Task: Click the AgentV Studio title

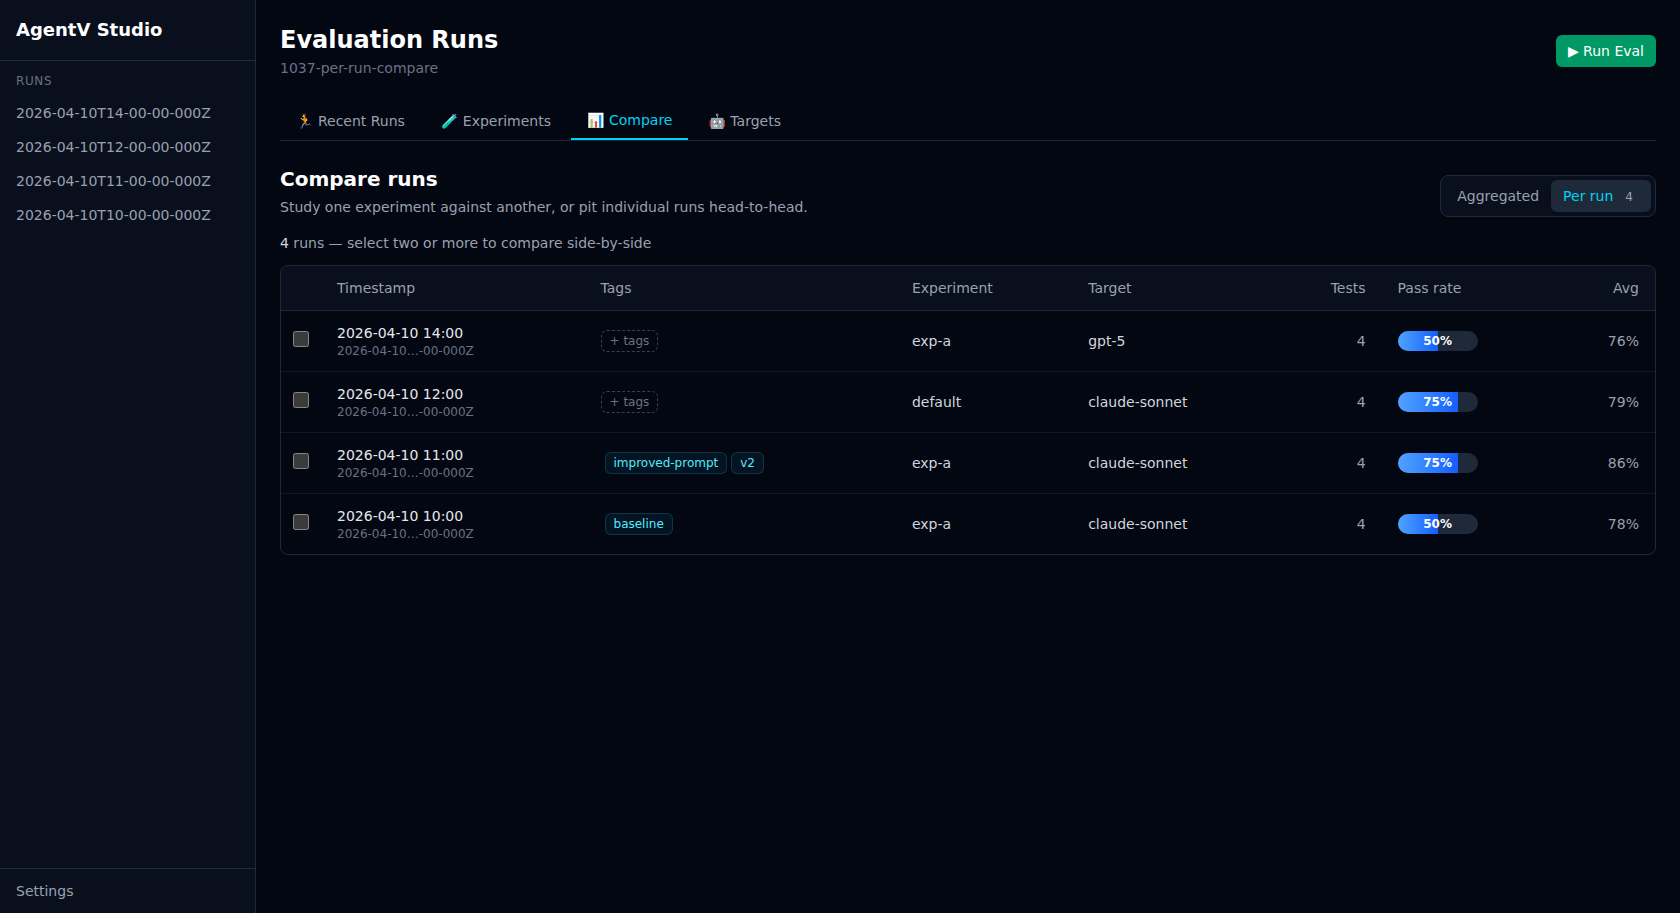Action: pos(89,30)
